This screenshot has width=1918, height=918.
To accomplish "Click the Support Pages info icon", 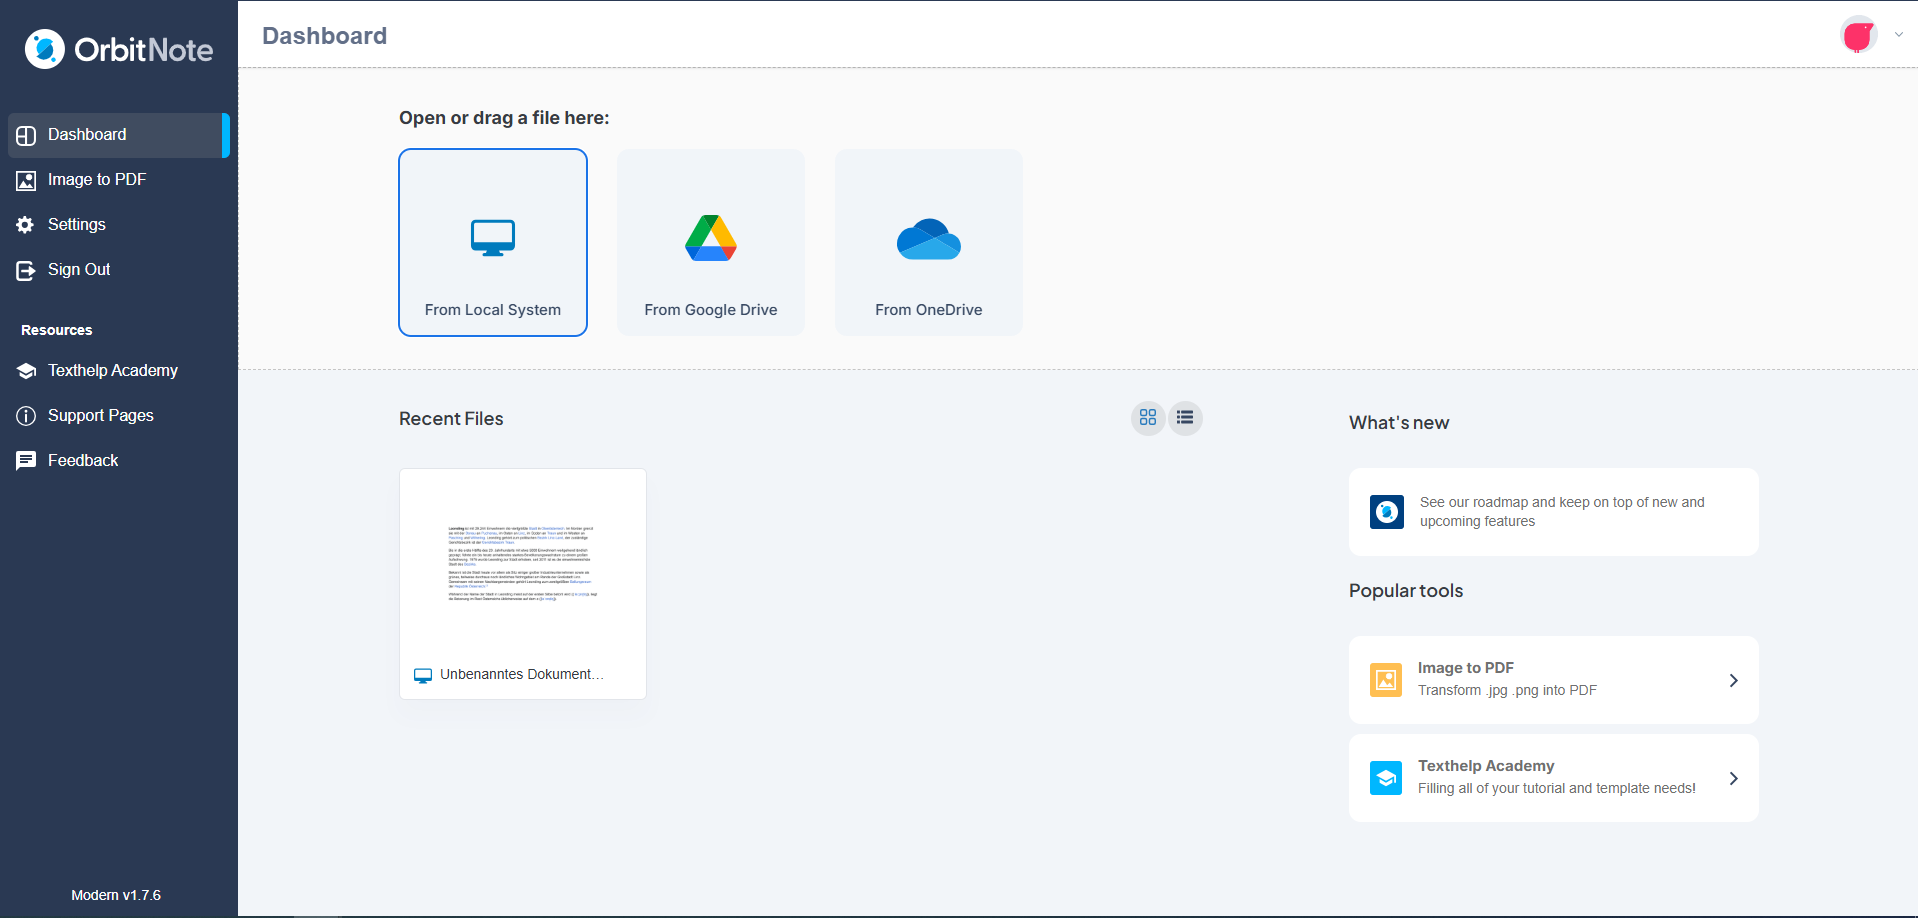I will pos(26,415).
